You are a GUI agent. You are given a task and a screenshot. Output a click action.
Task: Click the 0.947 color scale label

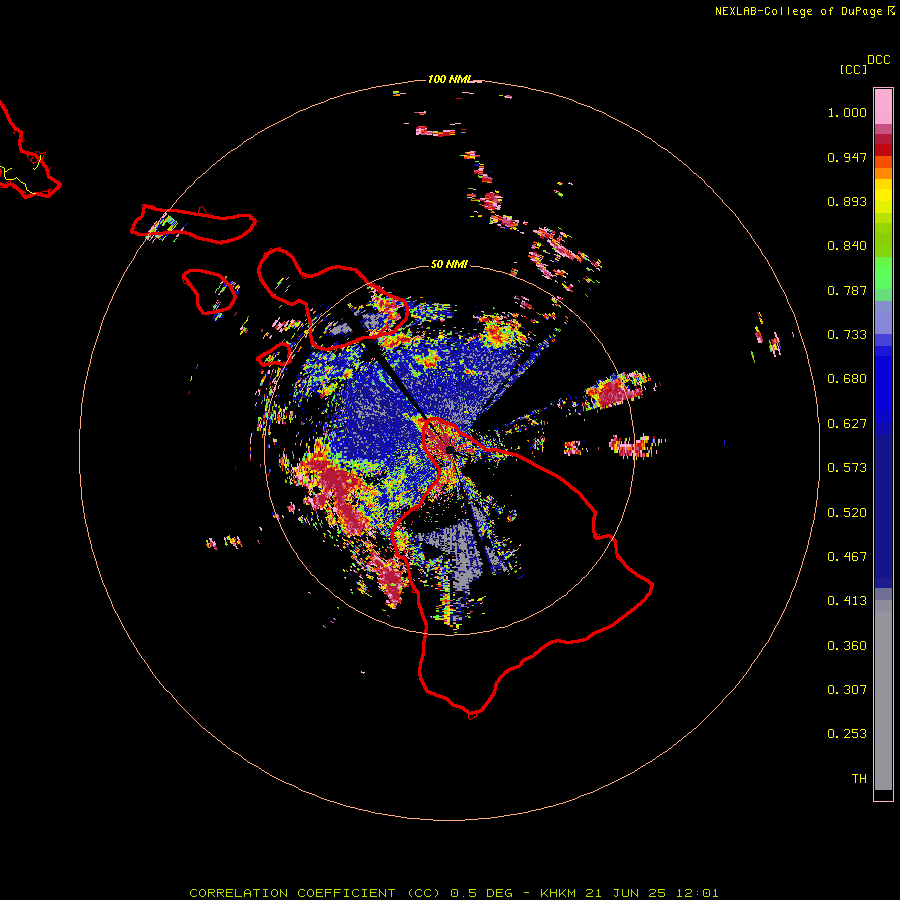tap(847, 157)
